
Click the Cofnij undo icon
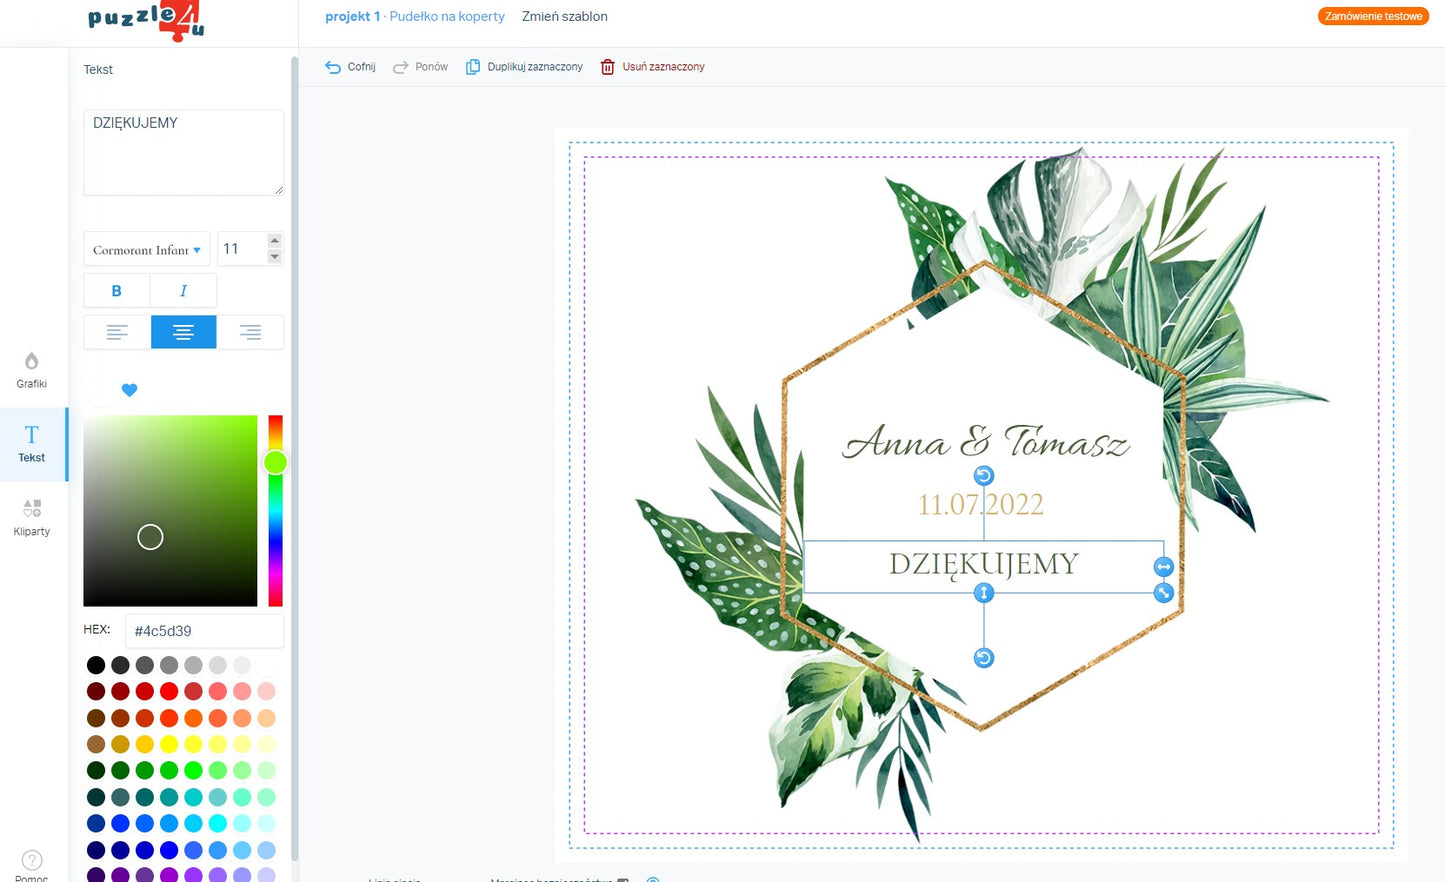tap(333, 67)
